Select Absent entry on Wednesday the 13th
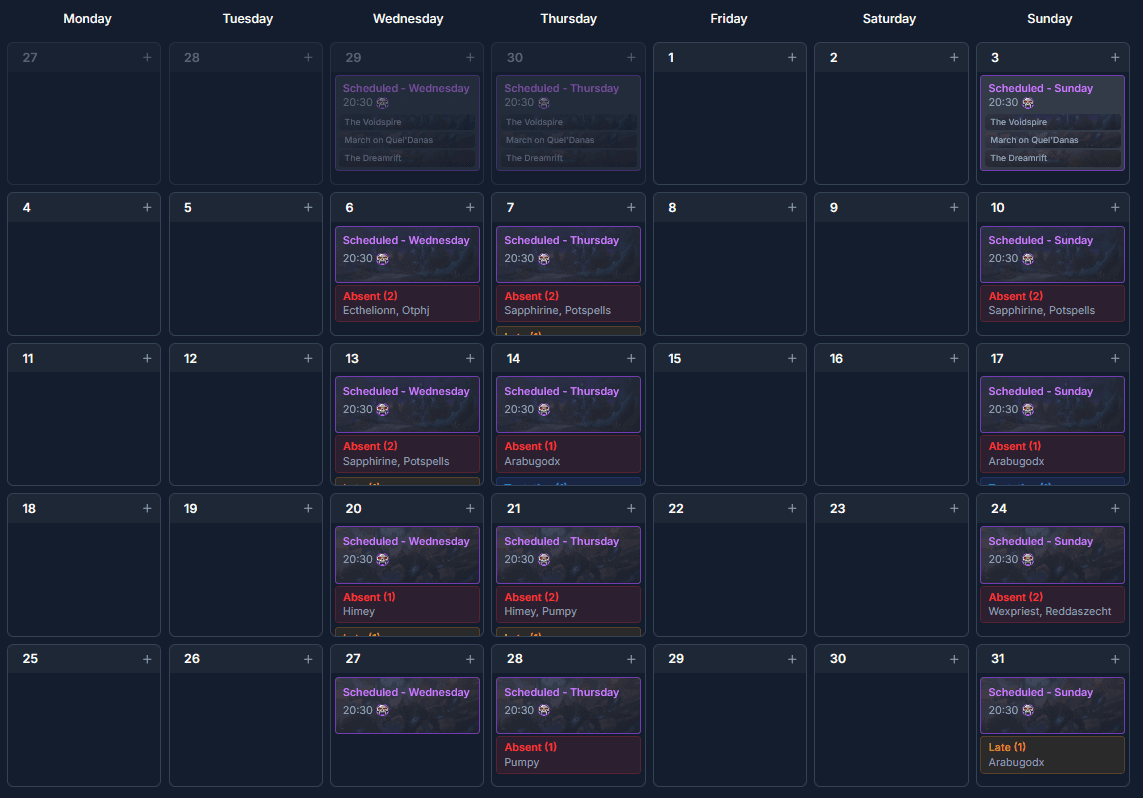 407,453
